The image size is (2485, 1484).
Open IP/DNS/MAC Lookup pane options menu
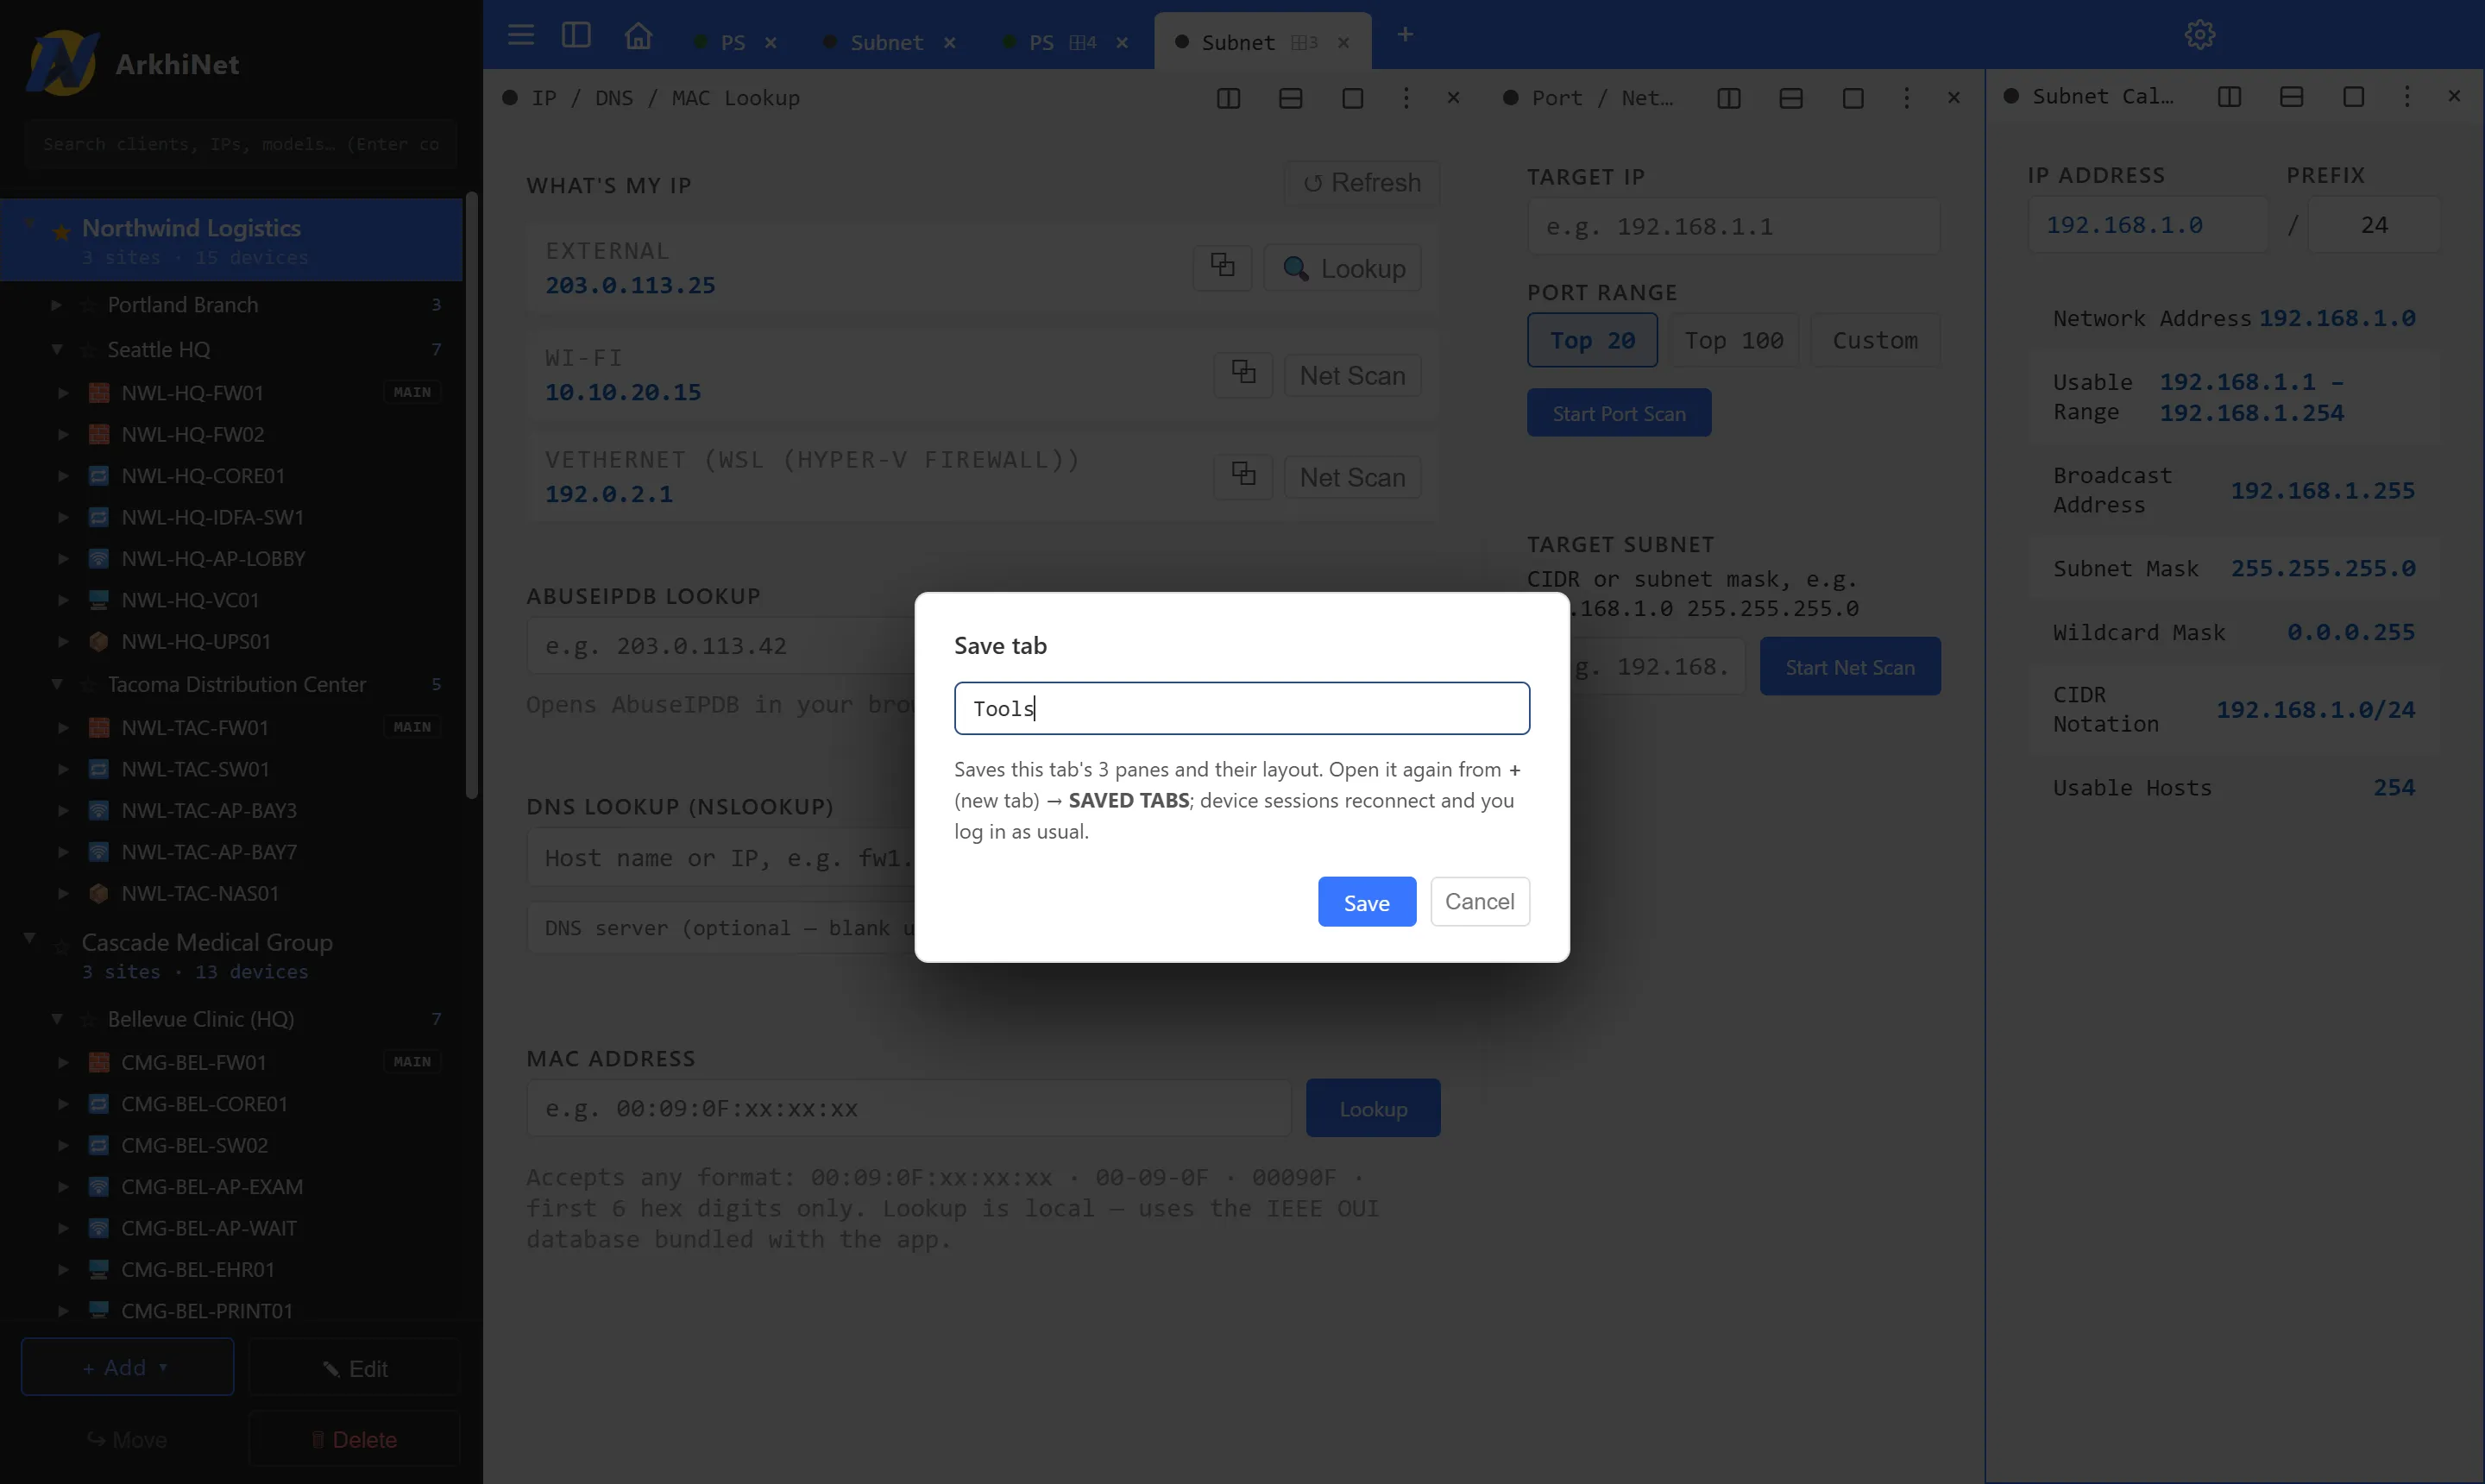1406,98
